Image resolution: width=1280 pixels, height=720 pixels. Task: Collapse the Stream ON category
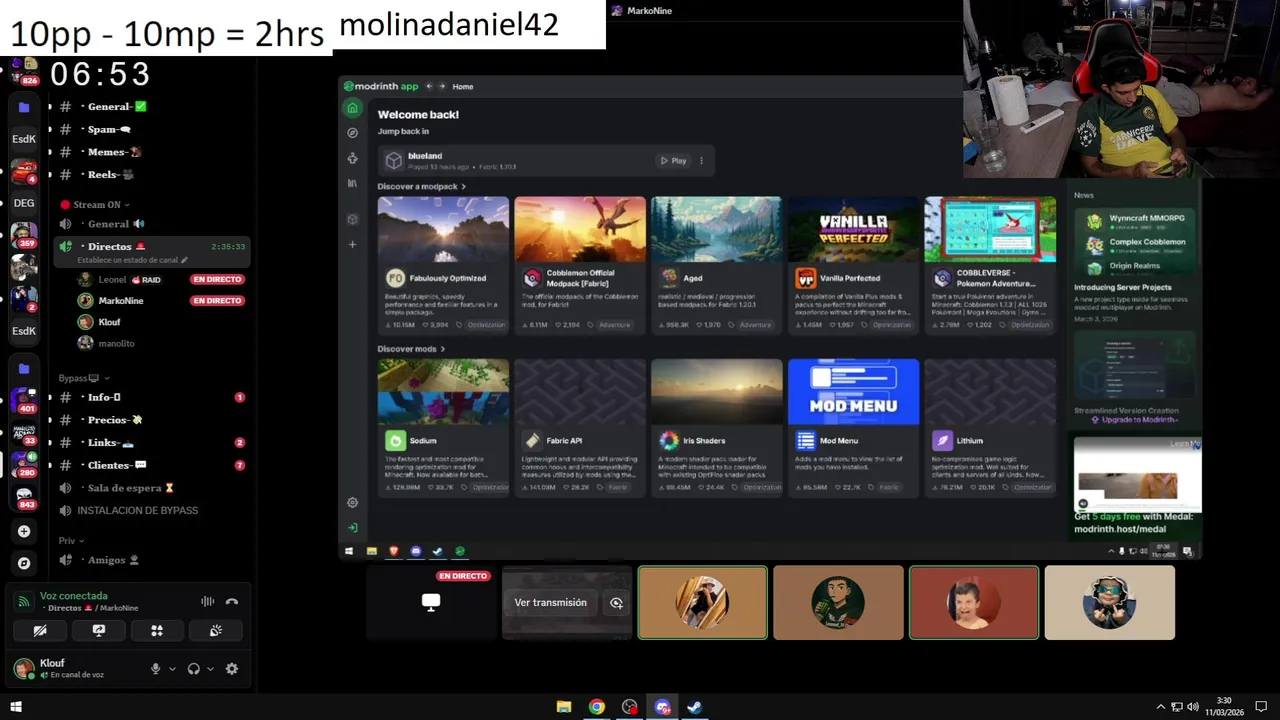pyautogui.click(x=96, y=204)
